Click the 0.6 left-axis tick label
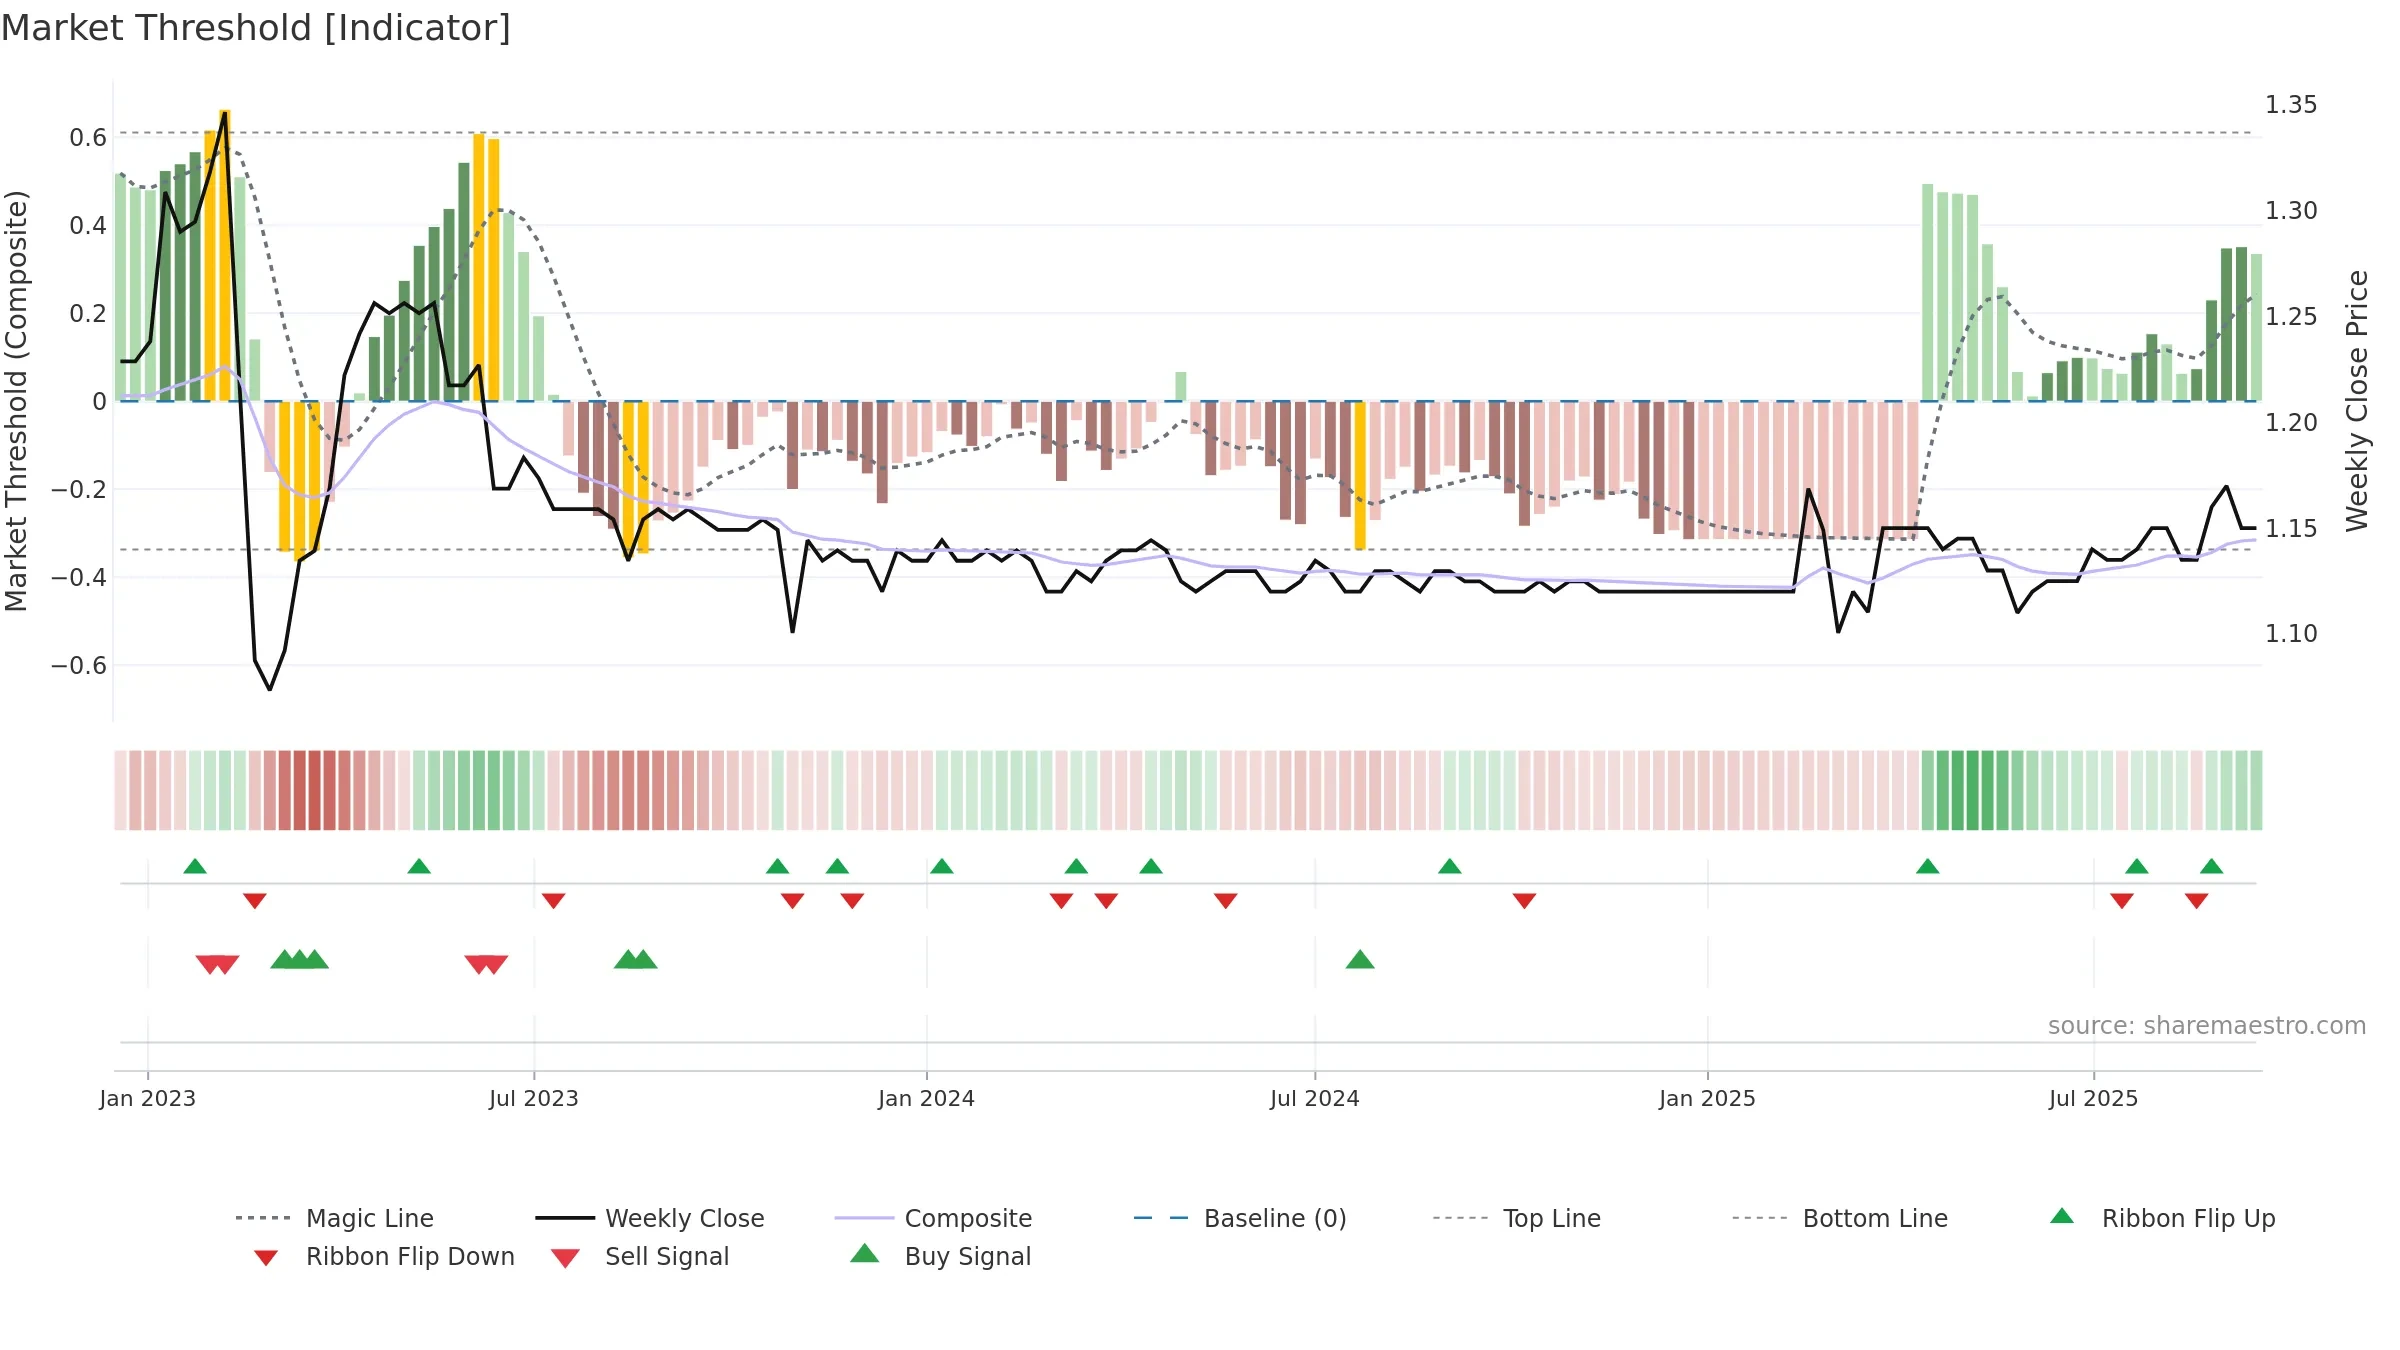Viewport: 2400px width, 1350px height. [88, 138]
